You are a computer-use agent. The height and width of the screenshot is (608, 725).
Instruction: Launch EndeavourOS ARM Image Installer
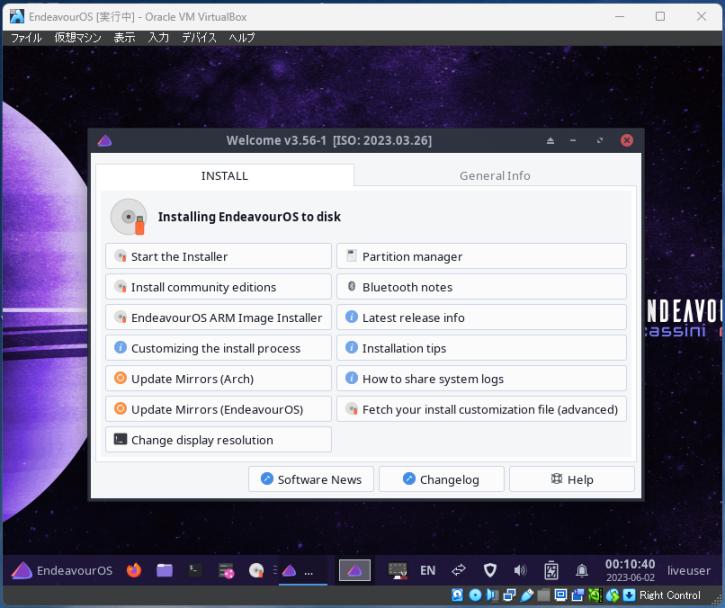218,317
